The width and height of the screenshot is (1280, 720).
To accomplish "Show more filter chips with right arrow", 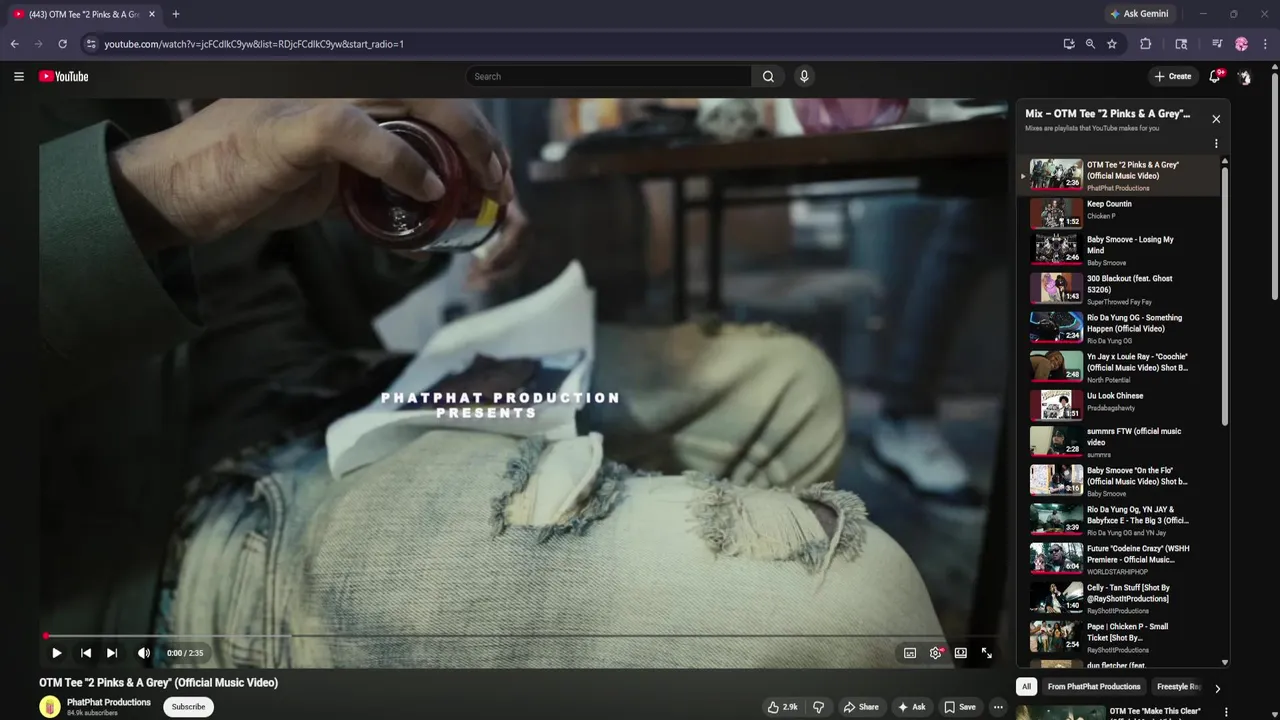I will pos(1217,688).
